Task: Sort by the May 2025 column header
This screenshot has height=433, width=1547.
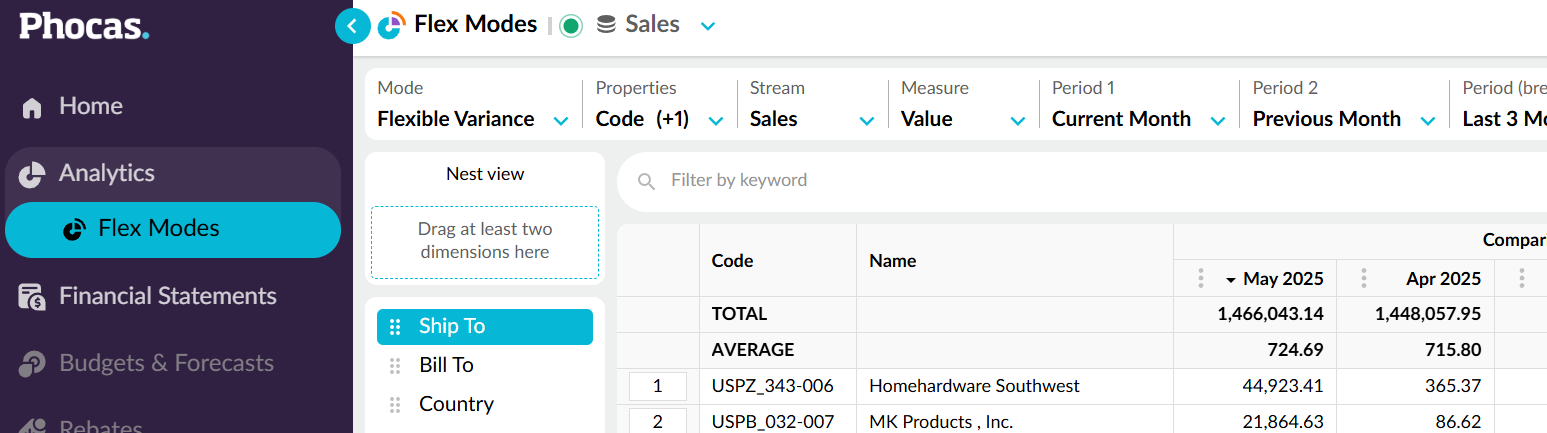Action: point(1281,278)
